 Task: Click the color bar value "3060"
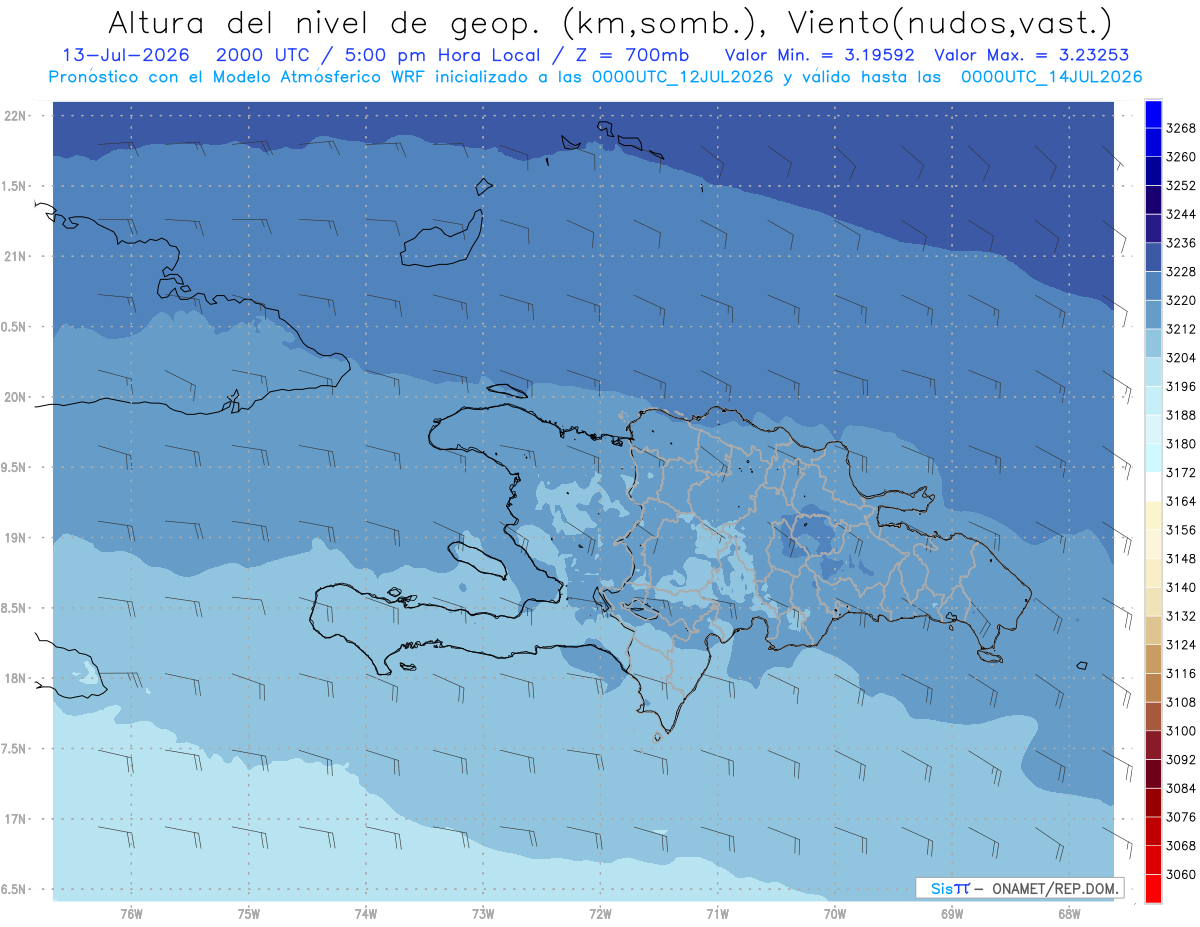pyautogui.click(x=1181, y=875)
